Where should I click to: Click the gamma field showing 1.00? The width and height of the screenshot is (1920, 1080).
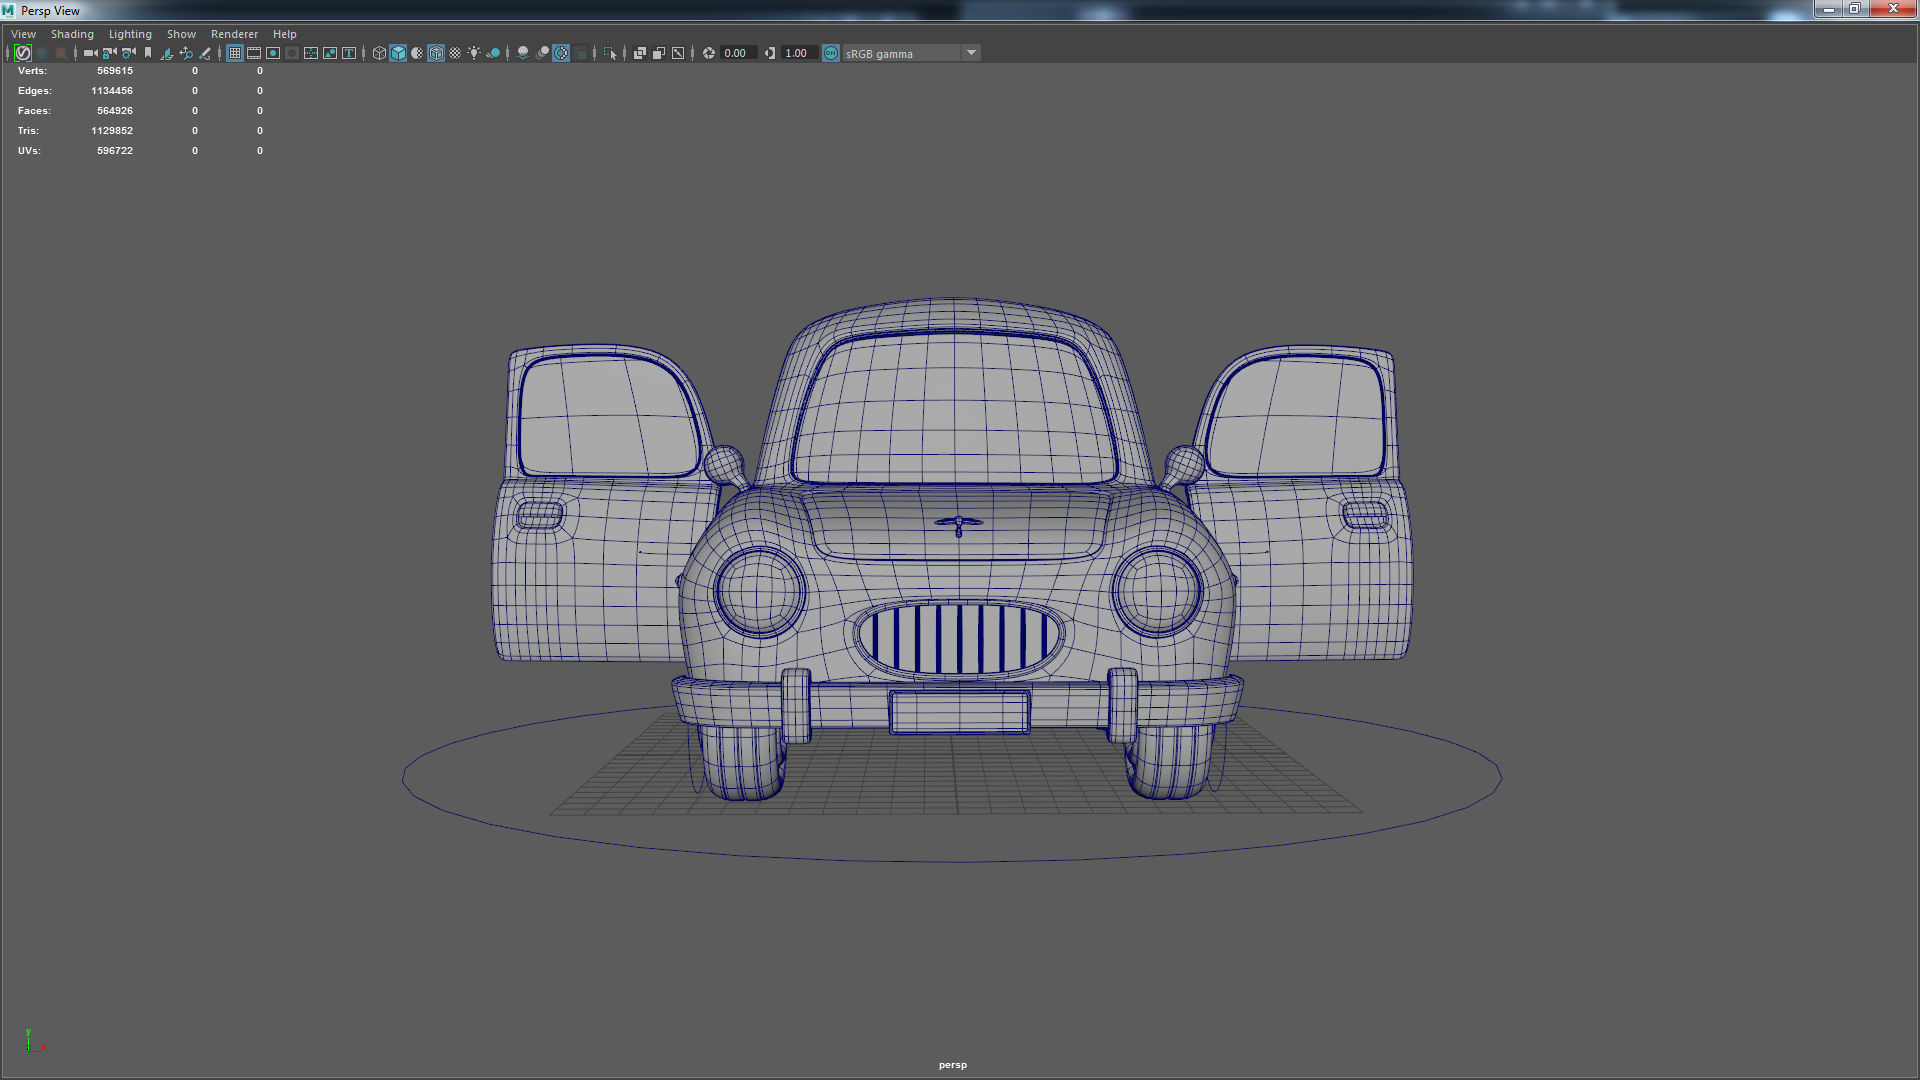pyautogui.click(x=796, y=53)
